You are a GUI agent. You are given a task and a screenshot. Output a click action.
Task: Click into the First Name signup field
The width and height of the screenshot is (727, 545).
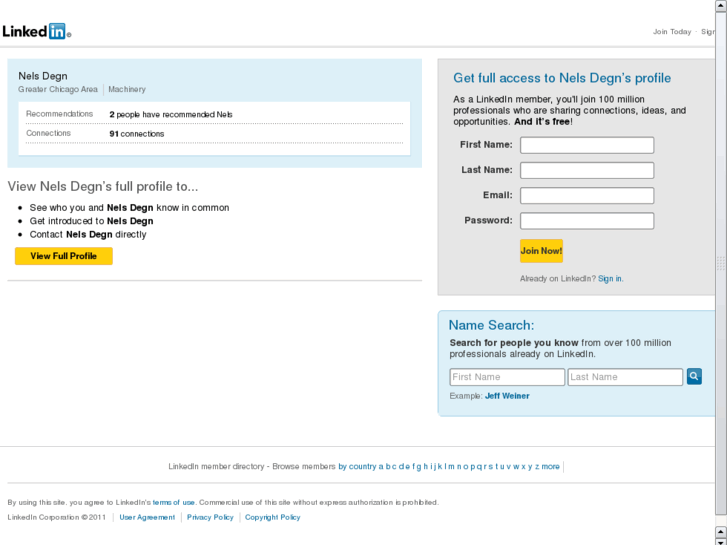pos(587,145)
